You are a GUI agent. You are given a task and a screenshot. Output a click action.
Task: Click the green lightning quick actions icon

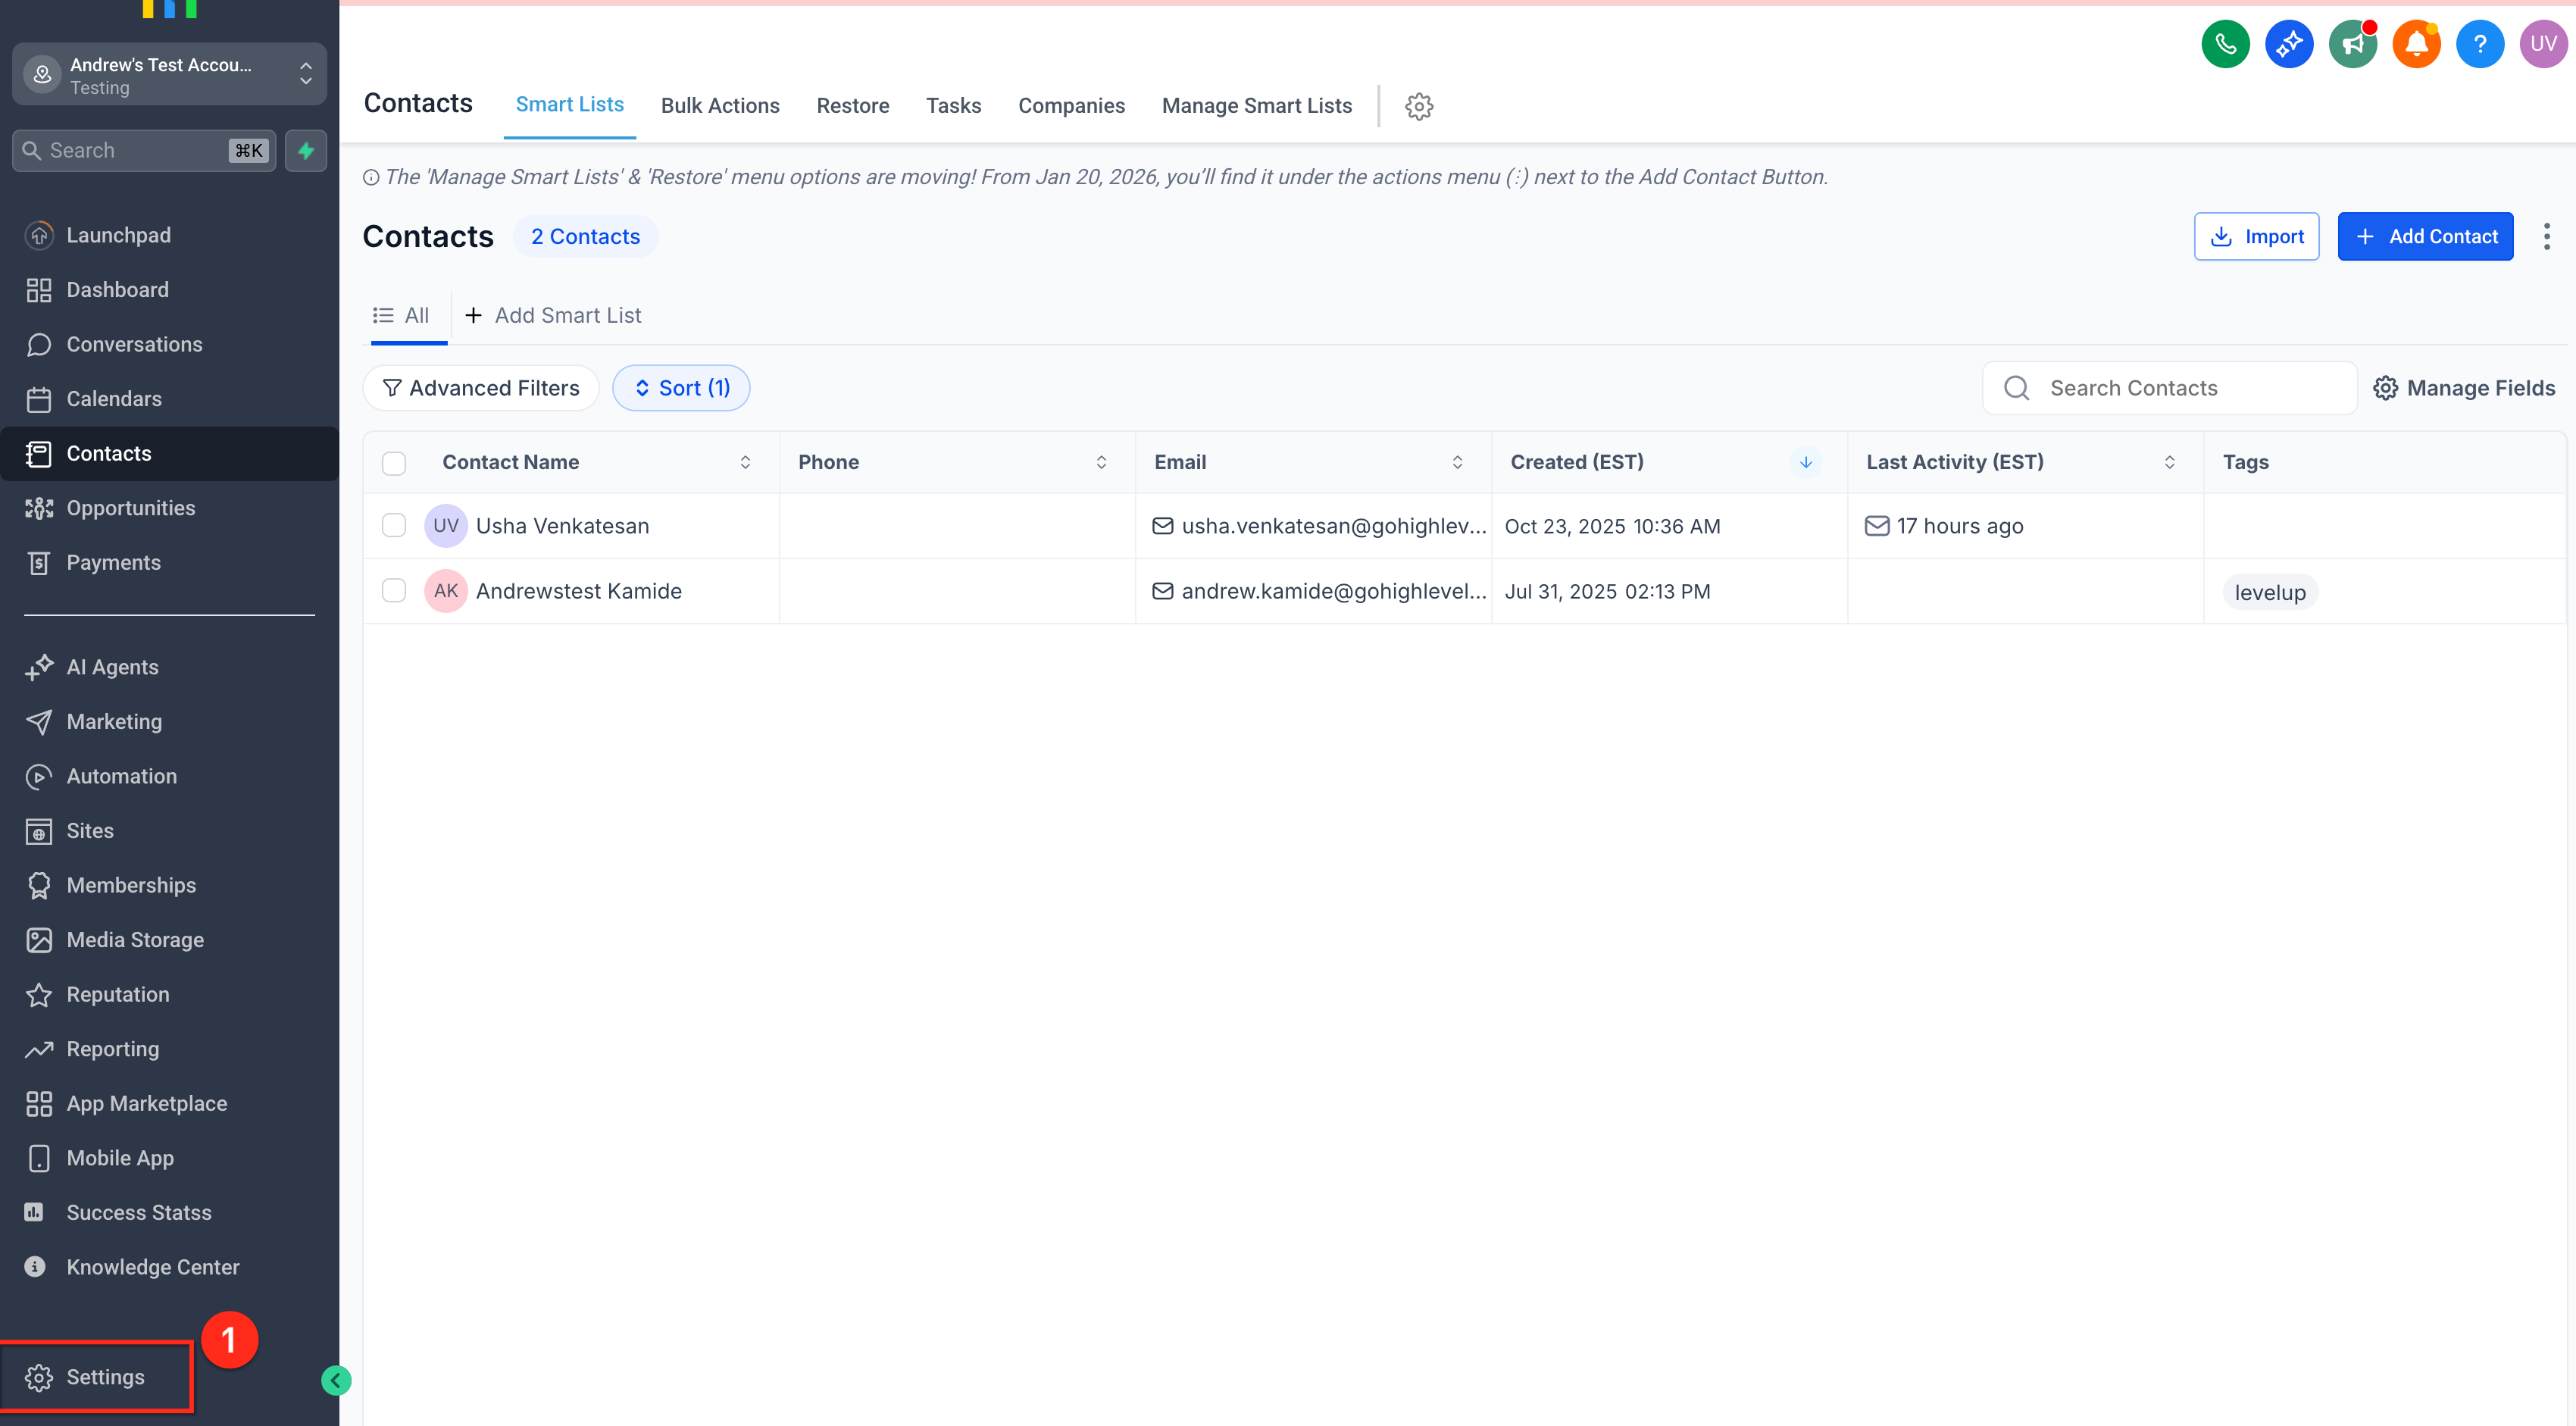(306, 150)
